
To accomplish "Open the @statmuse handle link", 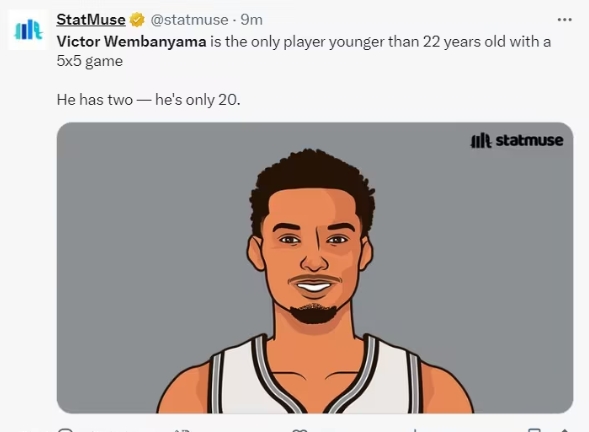I will click(x=189, y=20).
